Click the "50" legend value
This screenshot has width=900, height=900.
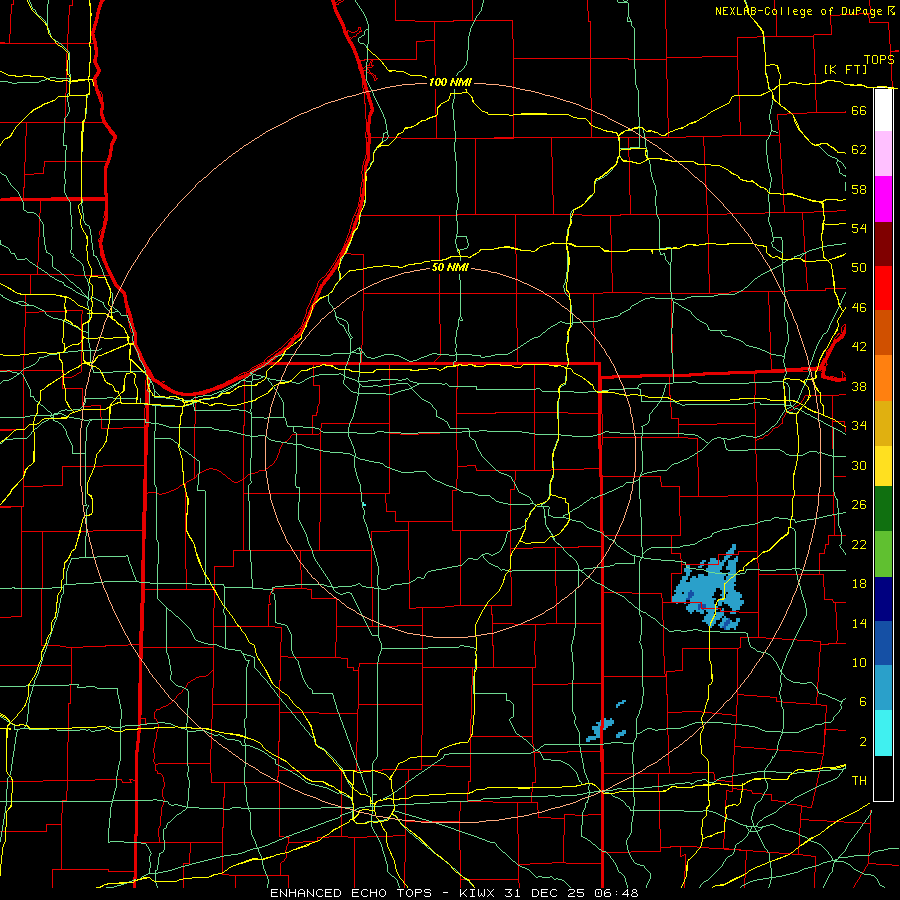859,268
